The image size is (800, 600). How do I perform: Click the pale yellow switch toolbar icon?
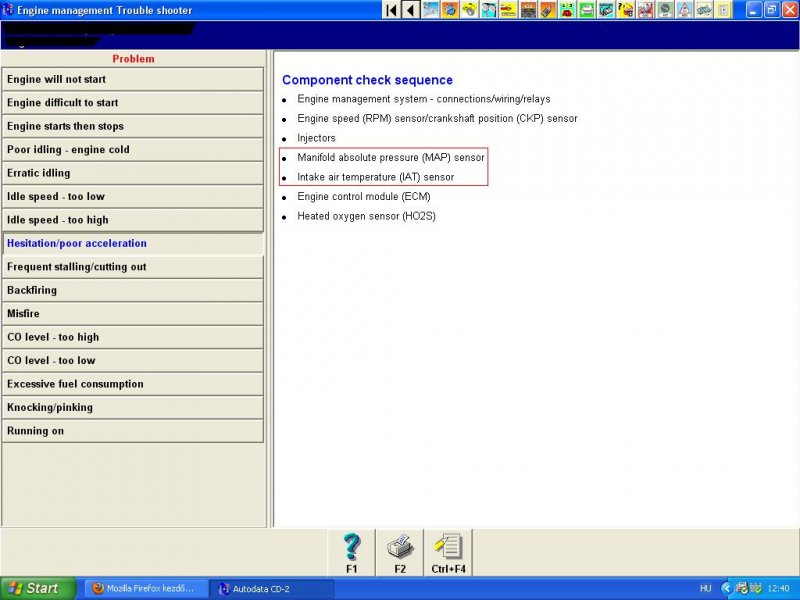click(x=723, y=10)
